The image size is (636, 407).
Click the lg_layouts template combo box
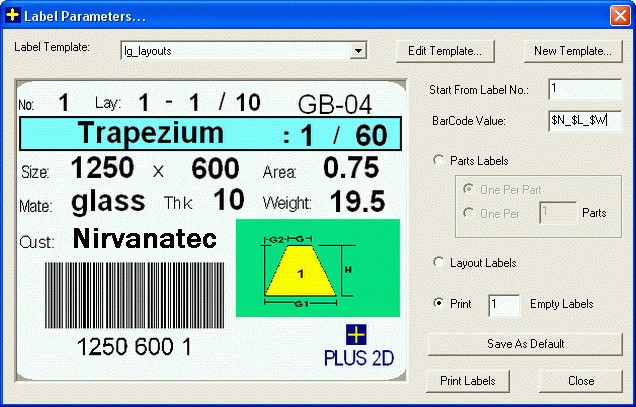coord(243,51)
